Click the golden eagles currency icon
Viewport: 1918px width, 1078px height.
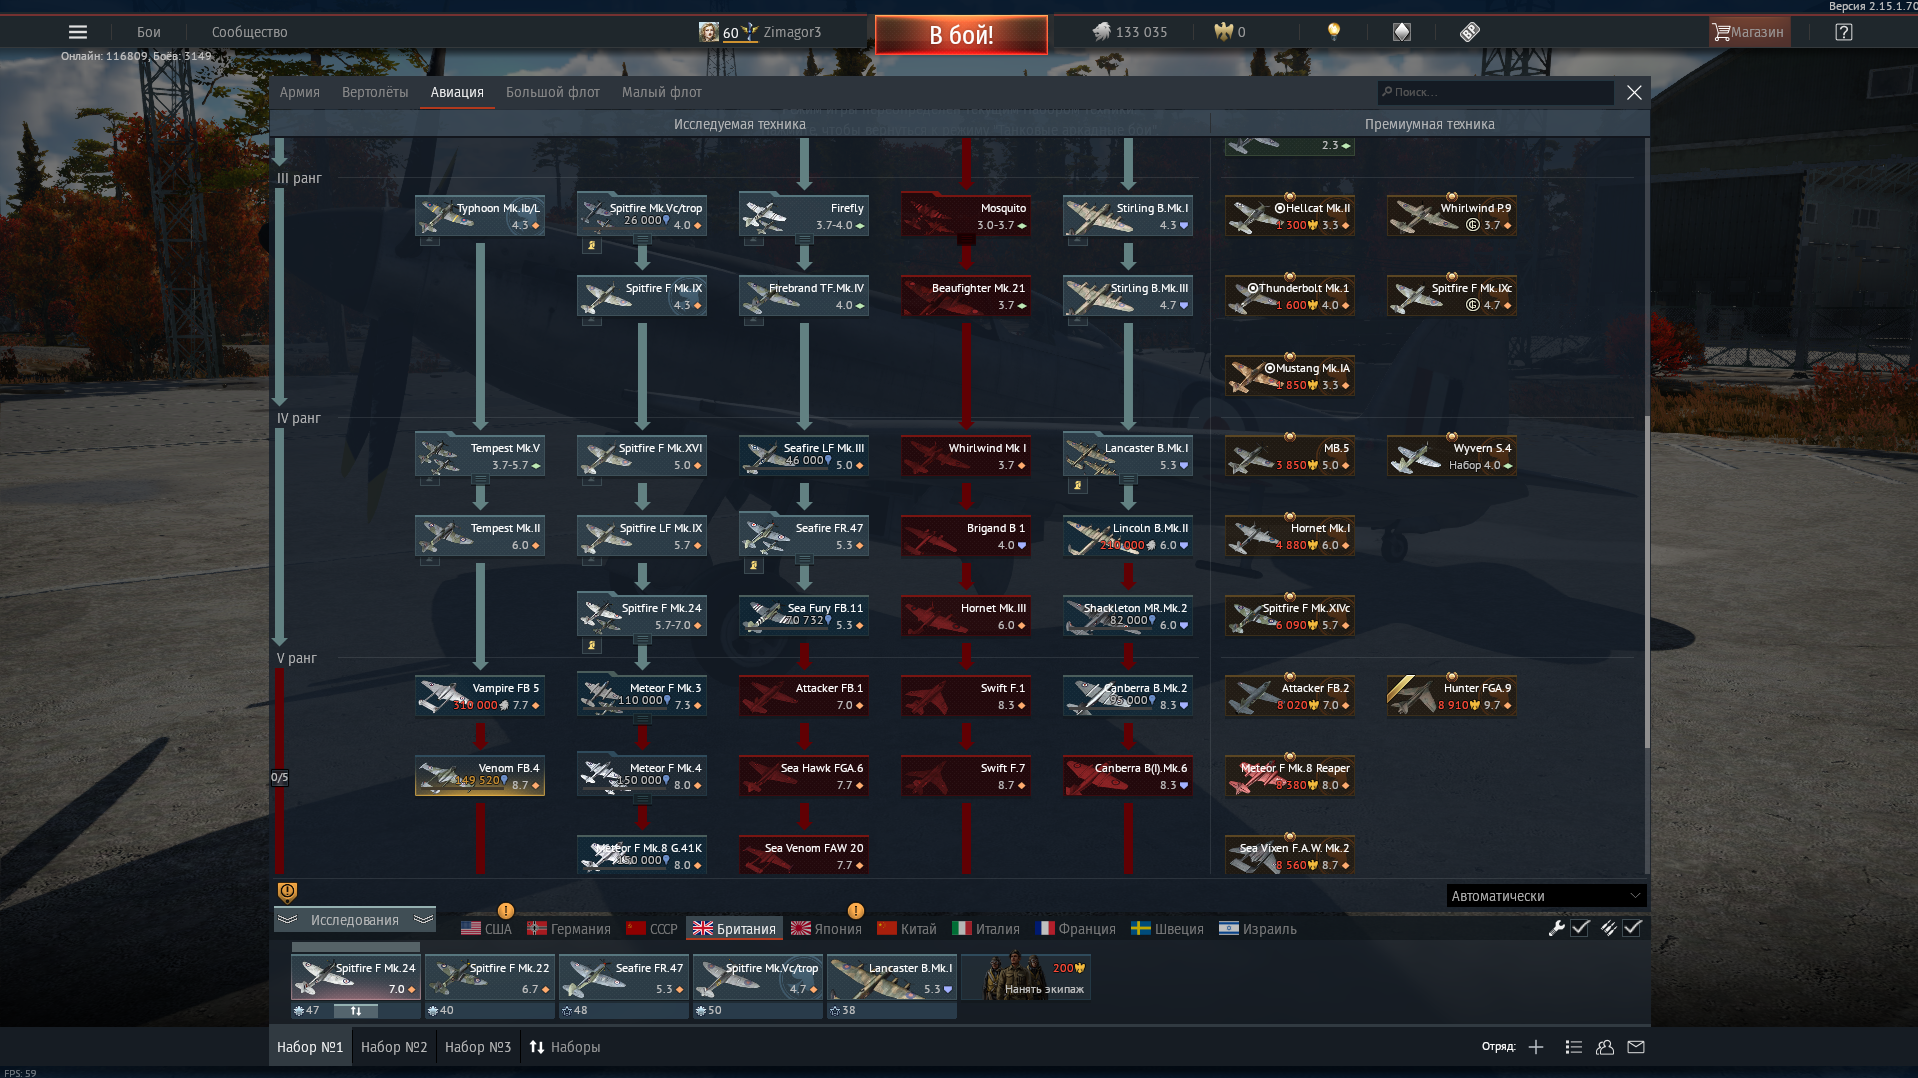[x=1223, y=32]
